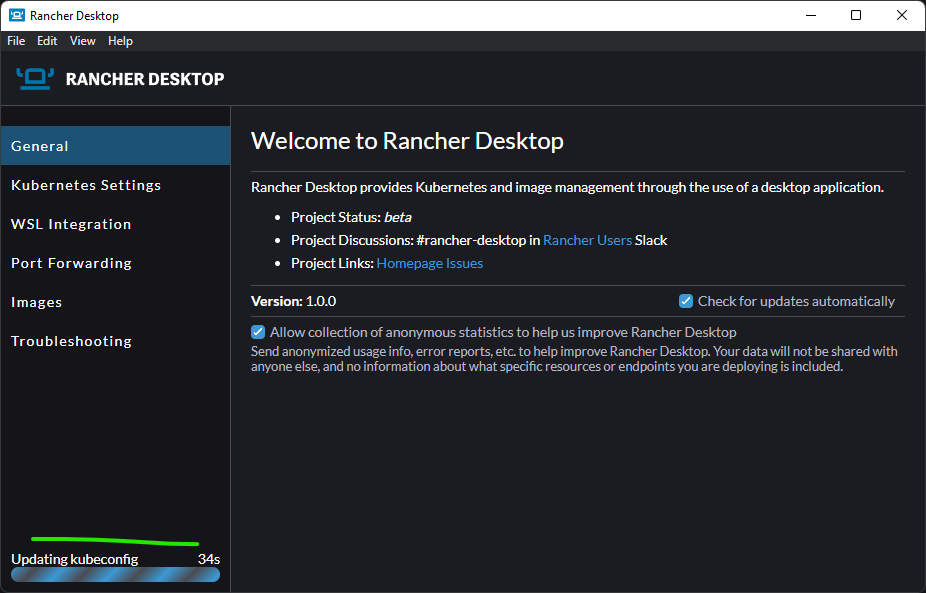
Task: Open the project Homepage link
Action: (408, 263)
